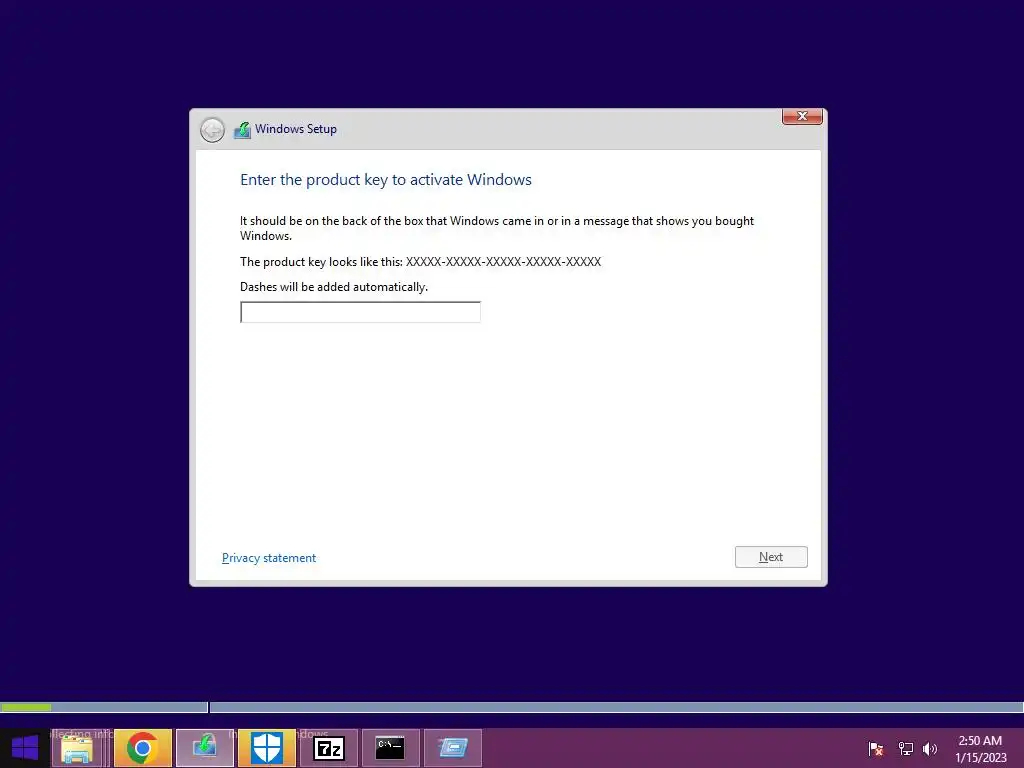Image resolution: width=1024 pixels, height=768 pixels.
Task: Open File Explorer from the taskbar
Action: [76, 748]
